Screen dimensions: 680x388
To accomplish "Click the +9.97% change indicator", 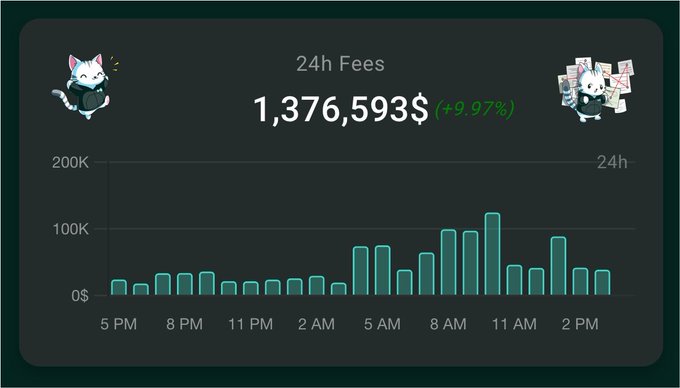I will tap(475, 109).
